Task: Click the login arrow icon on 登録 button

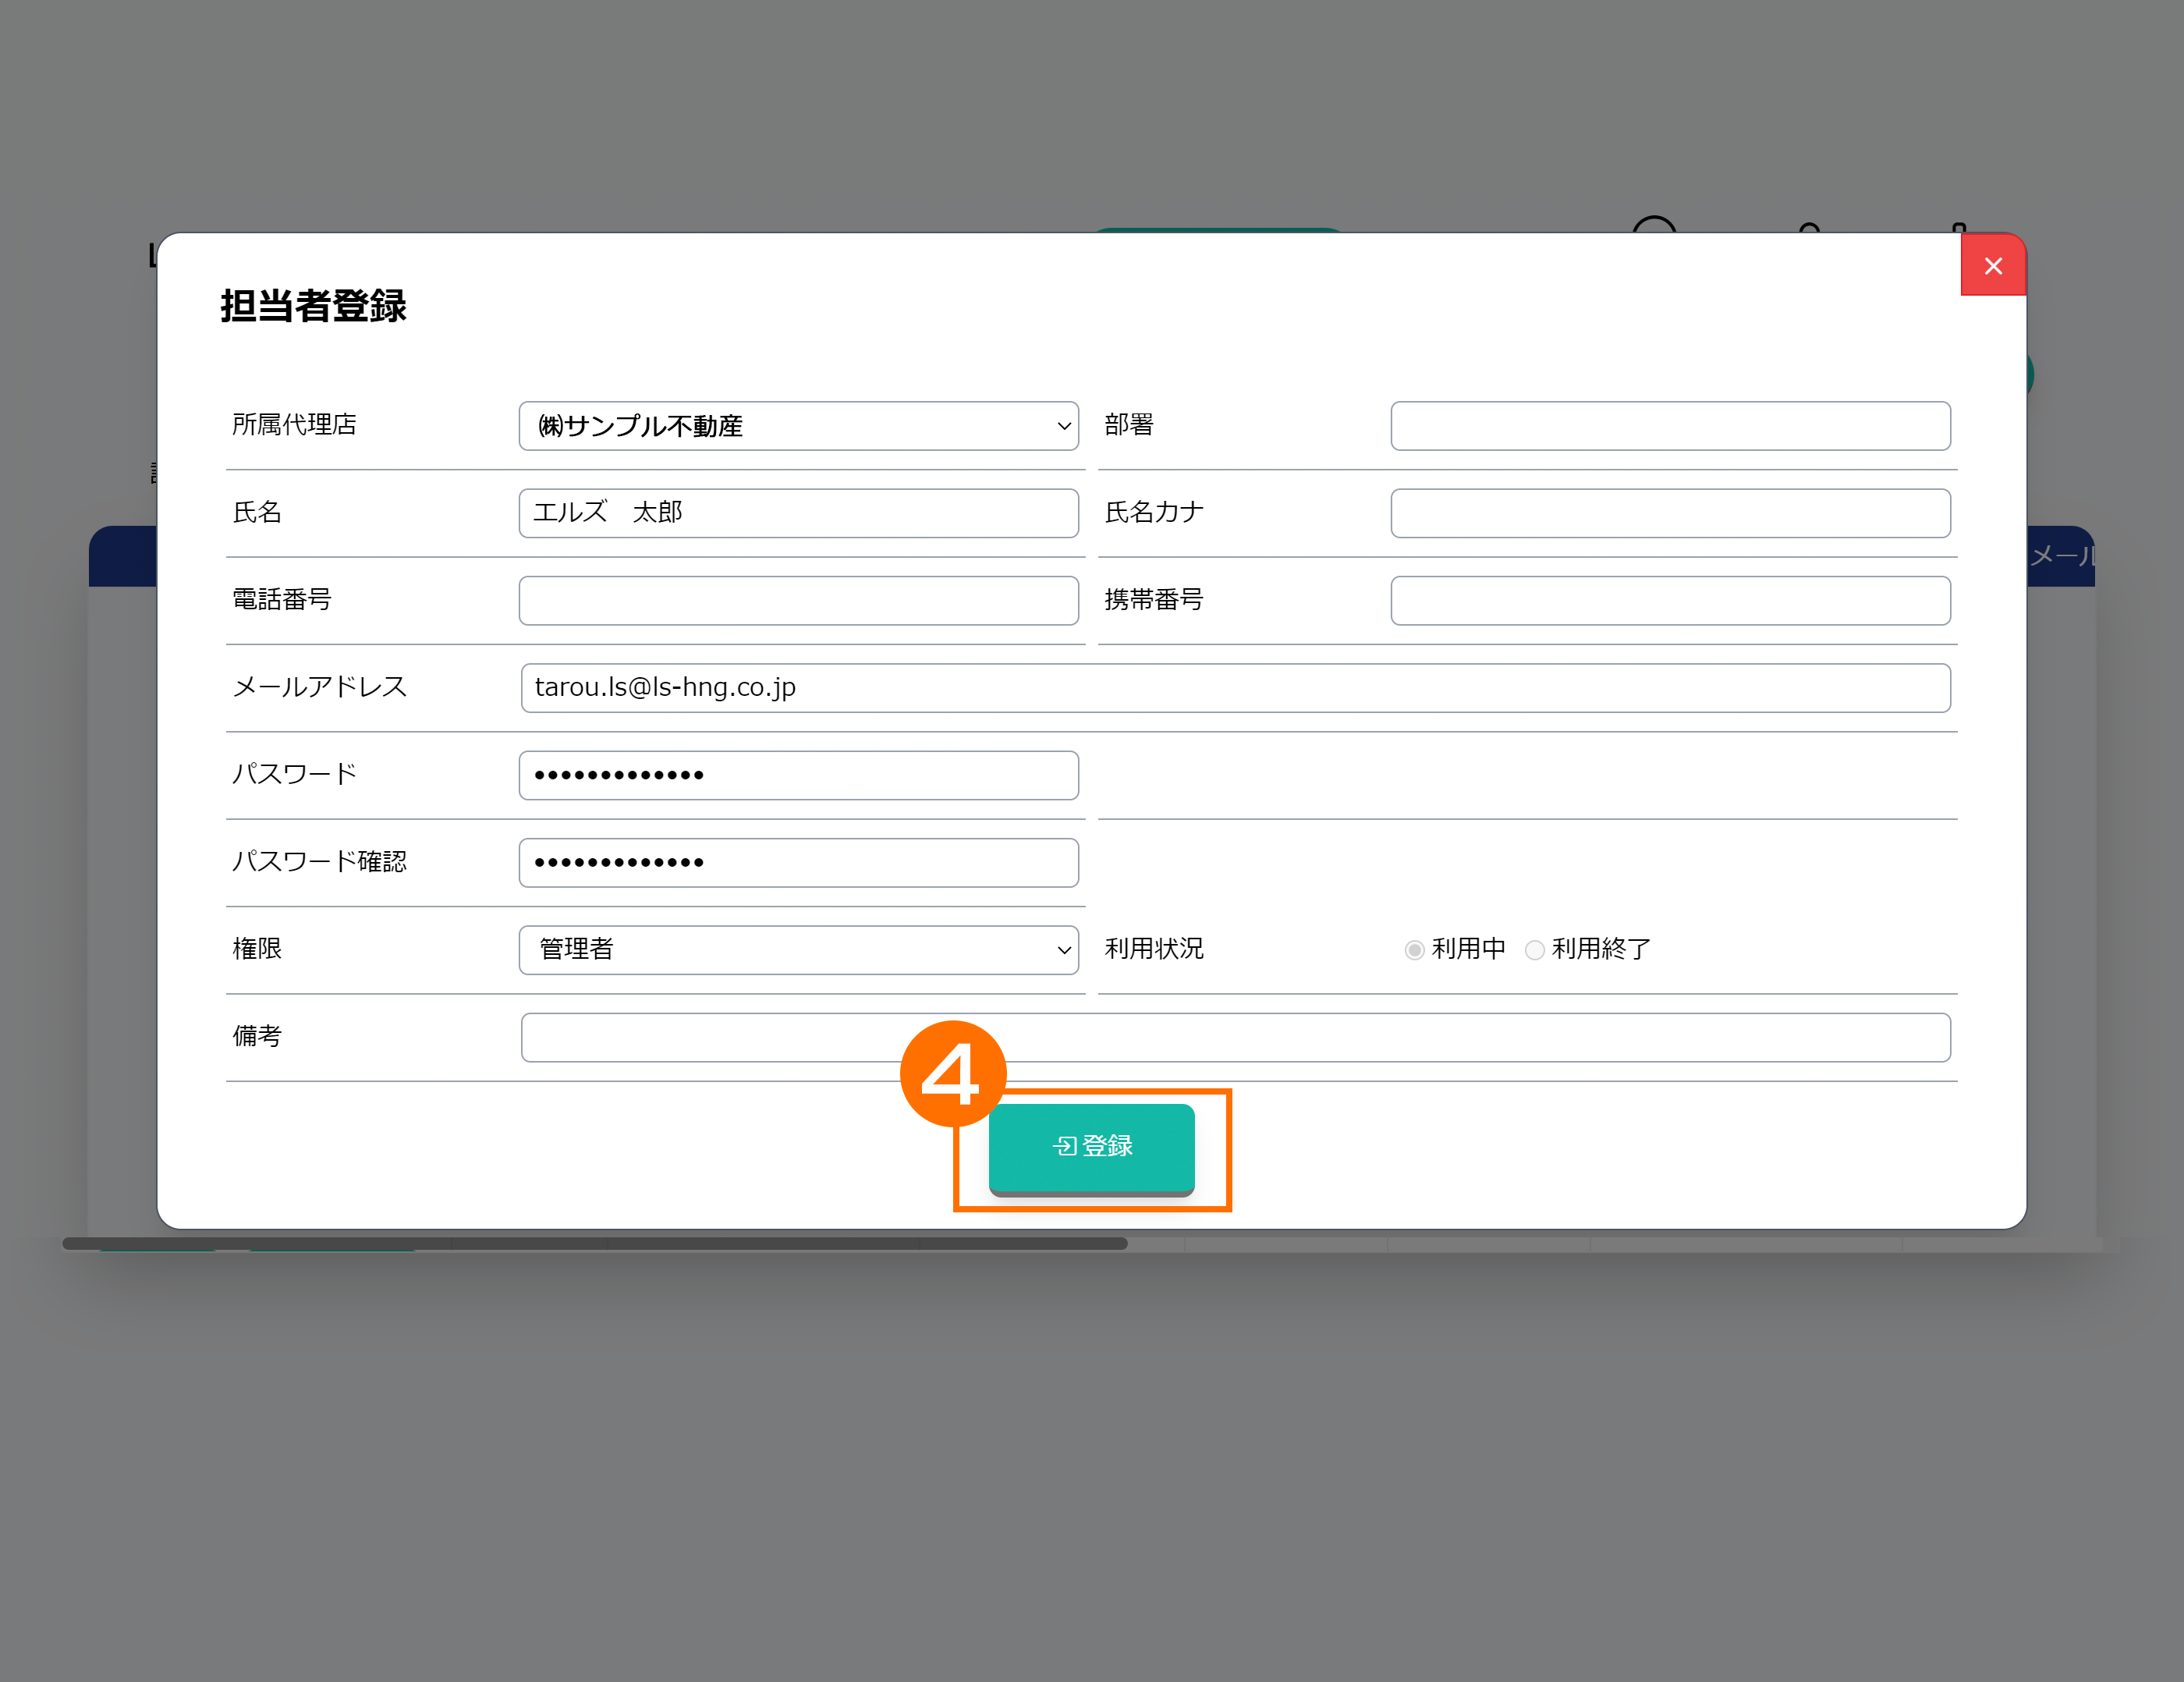Action: pos(1064,1146)
